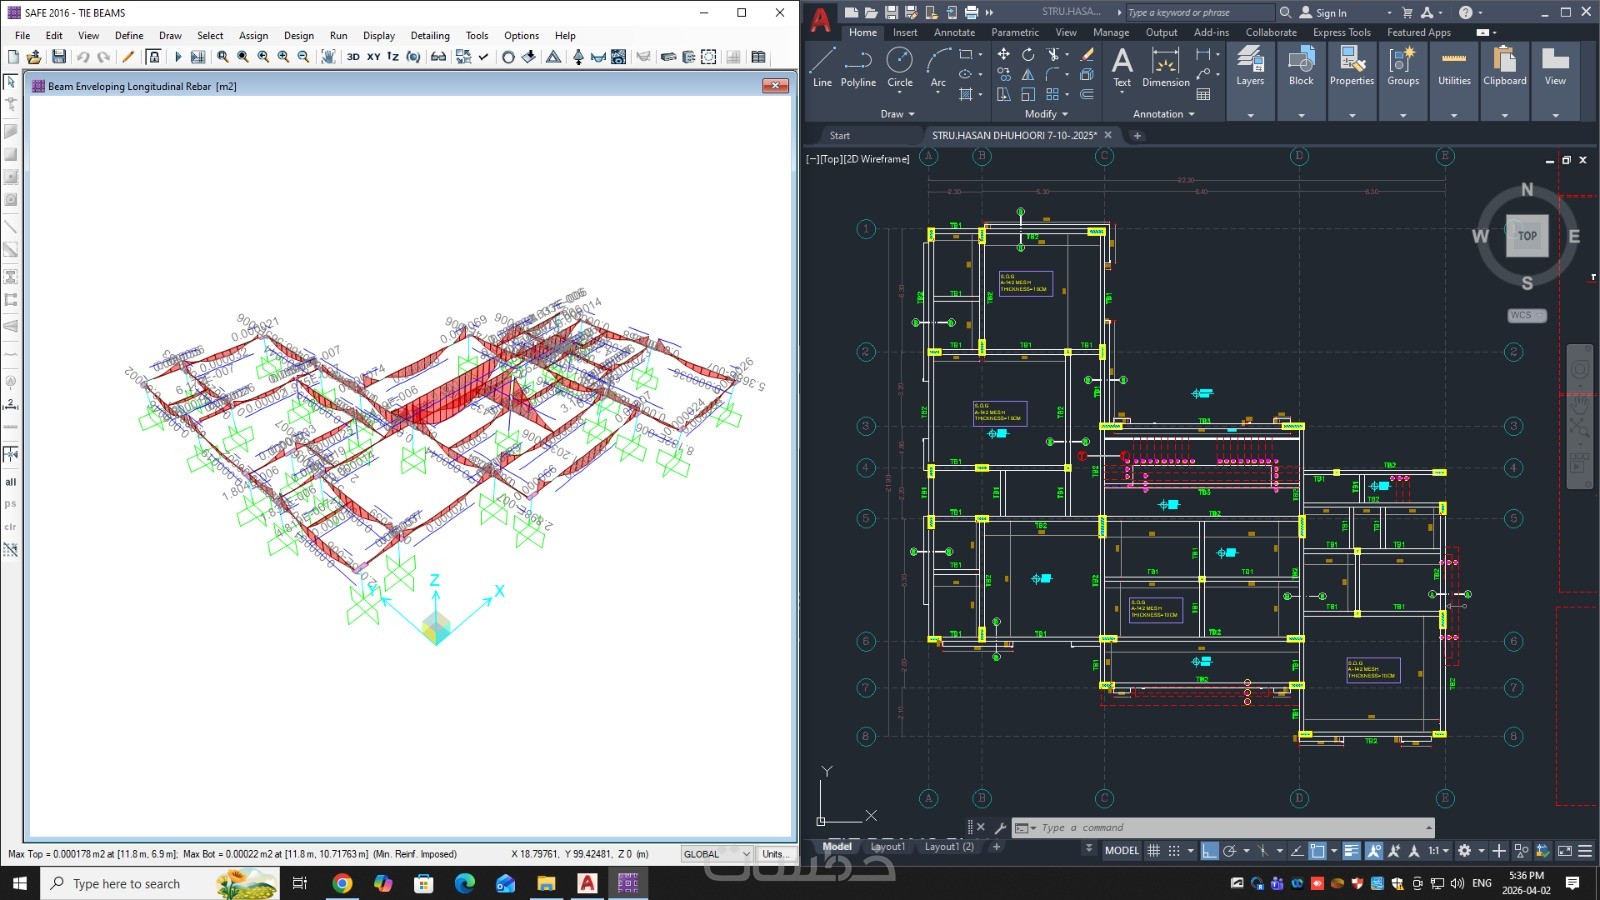Screen dimensions: 1600x900
Task: Open the Layout1 tab
Action: [x=887, y=847]
